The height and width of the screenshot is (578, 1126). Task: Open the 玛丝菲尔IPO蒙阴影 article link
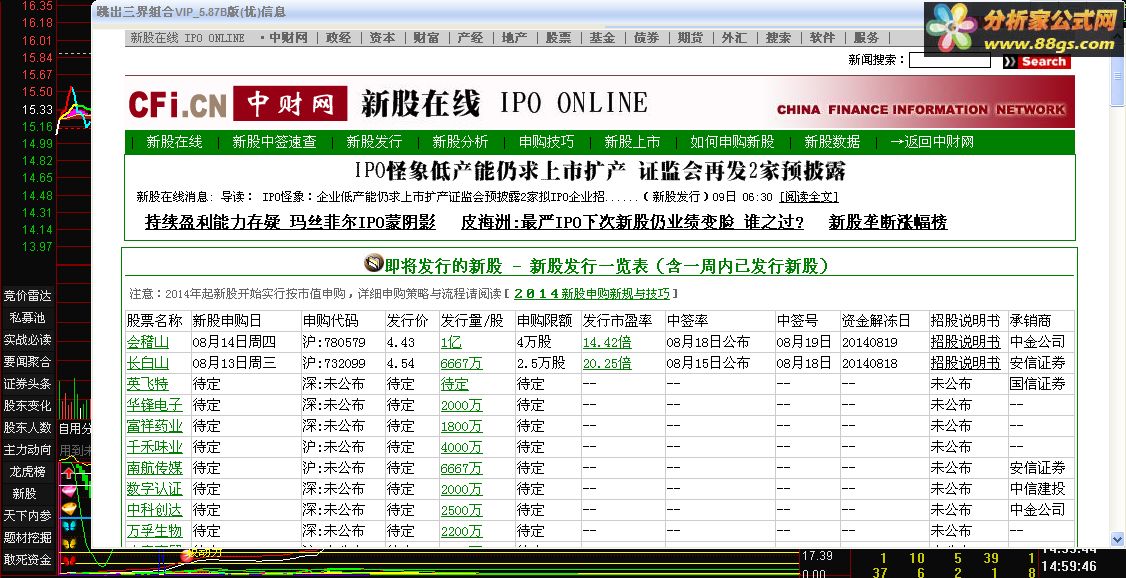290,223
